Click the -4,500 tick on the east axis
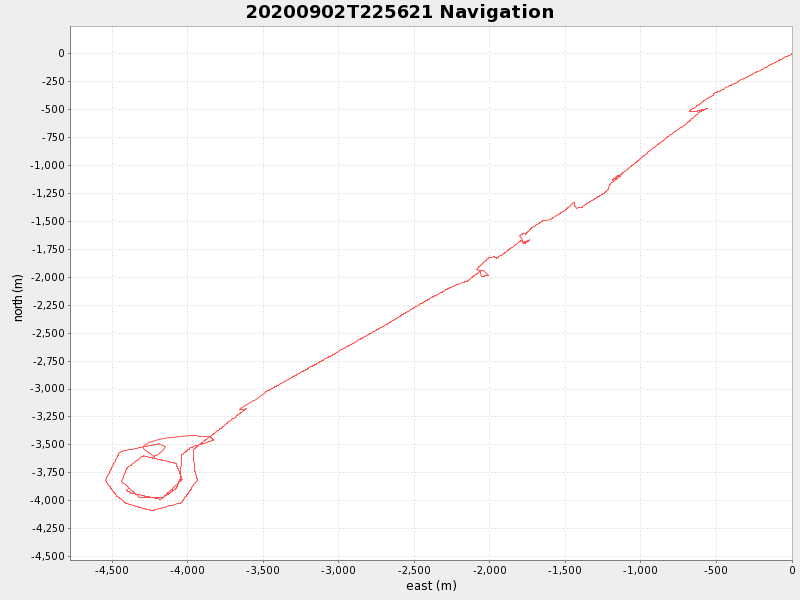 click(112, 571)
